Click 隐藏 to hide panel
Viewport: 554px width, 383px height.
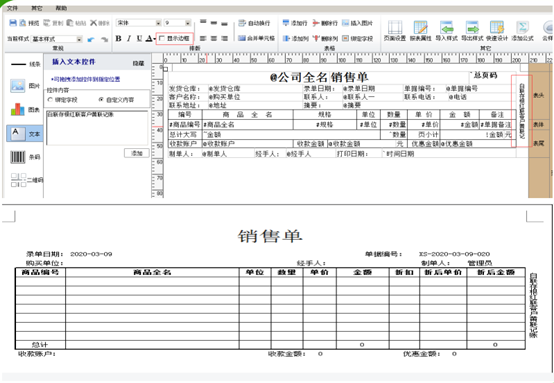(x=138, y=63)
